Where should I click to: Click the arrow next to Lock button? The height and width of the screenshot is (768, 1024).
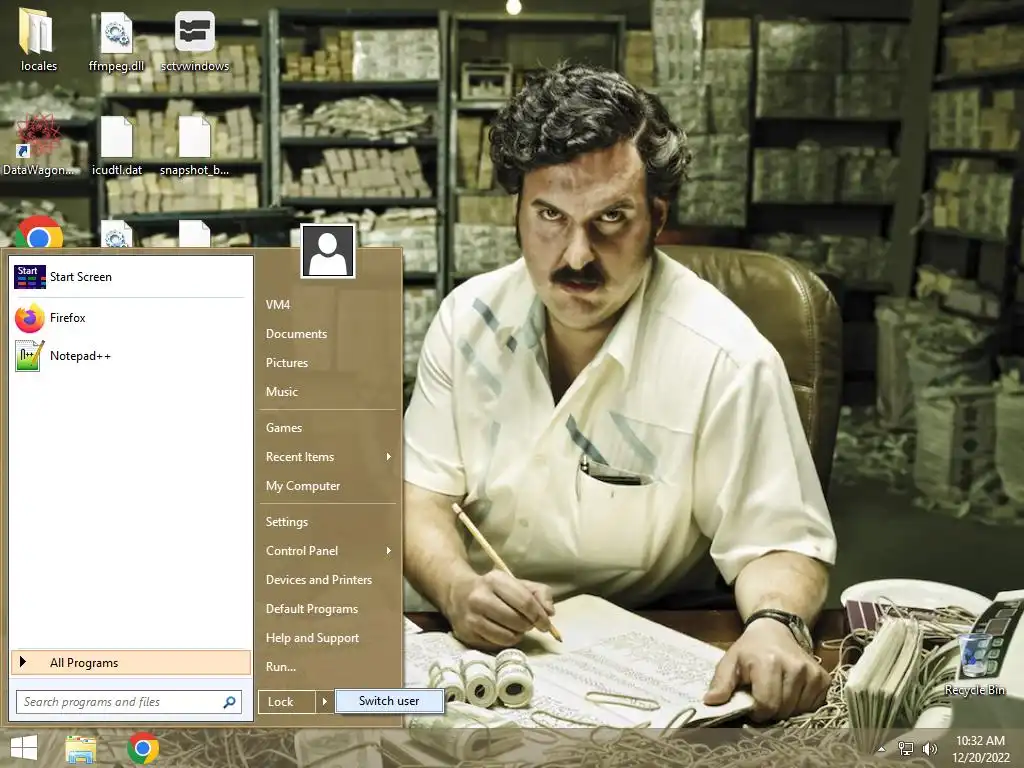(x=325, y=702)
